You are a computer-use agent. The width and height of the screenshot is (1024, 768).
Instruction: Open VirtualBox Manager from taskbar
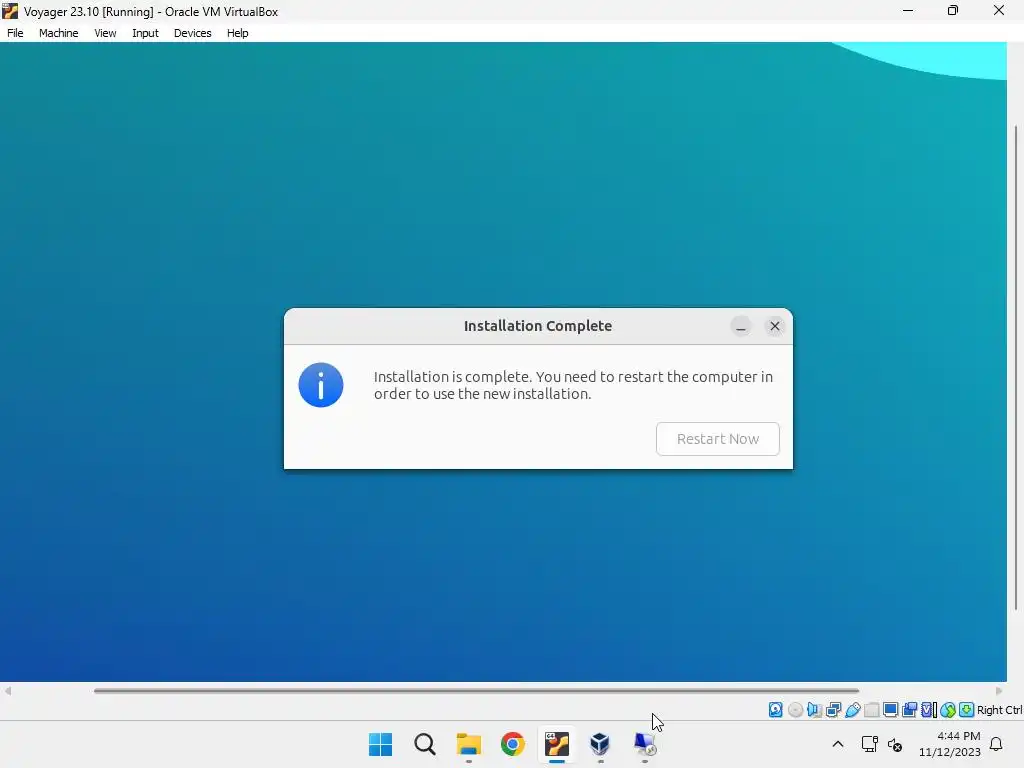pyautogui.click(x=600, y=744)
